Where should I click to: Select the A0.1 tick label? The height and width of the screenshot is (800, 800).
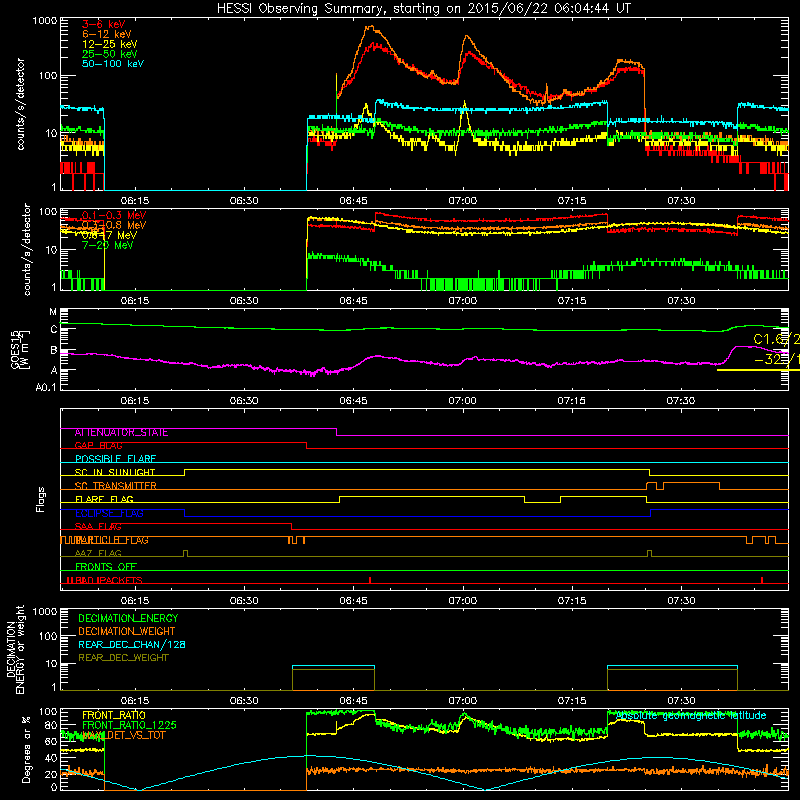click(x=45, y=387)
